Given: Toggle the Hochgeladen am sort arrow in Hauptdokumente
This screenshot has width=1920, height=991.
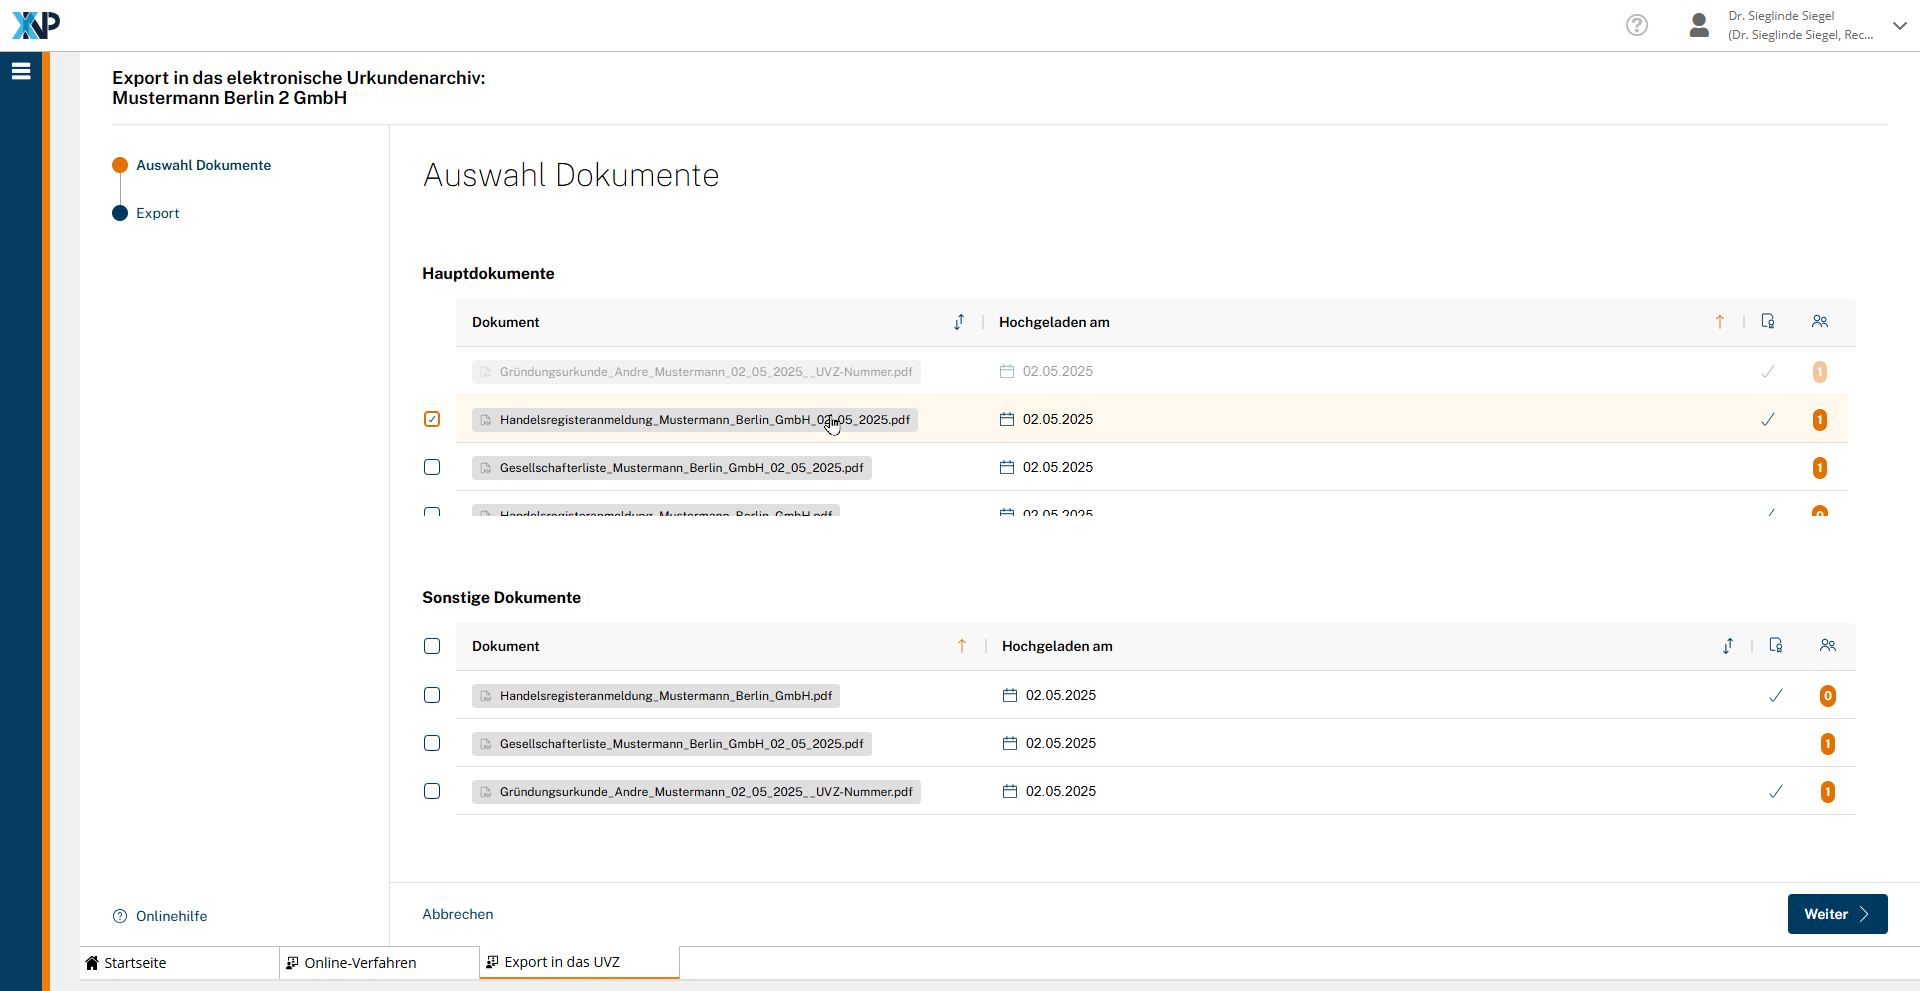Looking at the screenshot, I should tap(1720, 322).
